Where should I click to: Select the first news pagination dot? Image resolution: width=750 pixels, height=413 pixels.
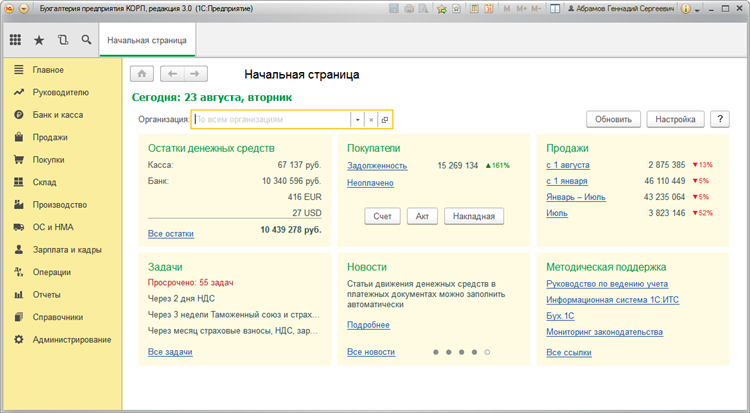tap(436, 352)
